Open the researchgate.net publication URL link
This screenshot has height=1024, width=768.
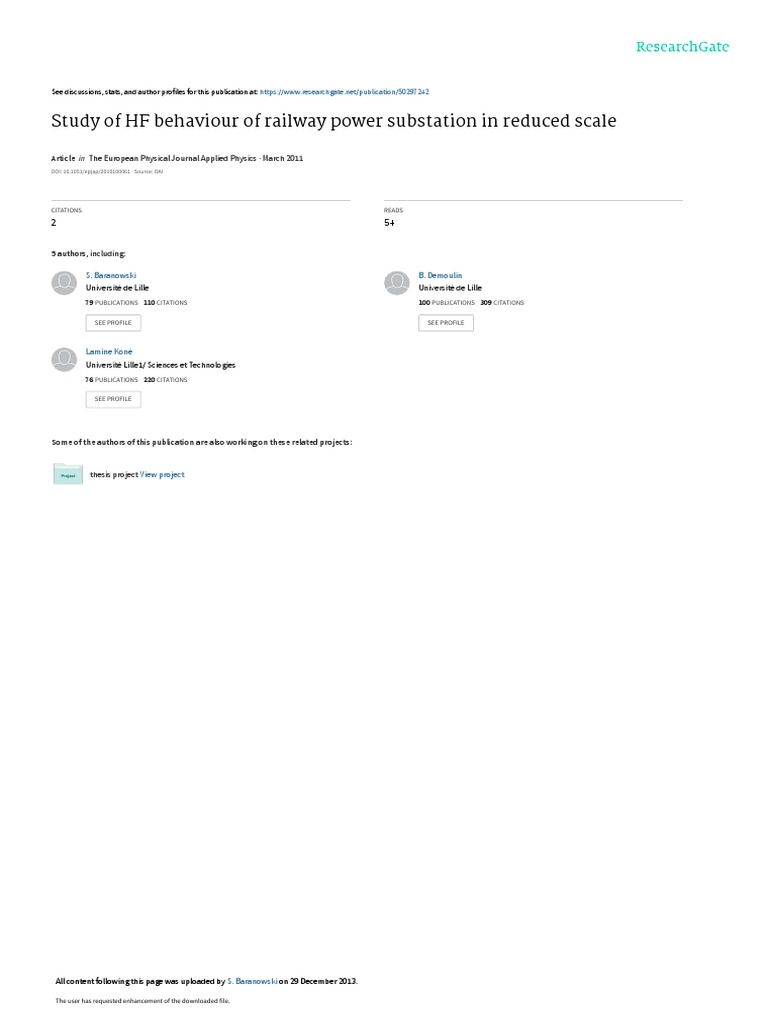click(x=344, y=92)
